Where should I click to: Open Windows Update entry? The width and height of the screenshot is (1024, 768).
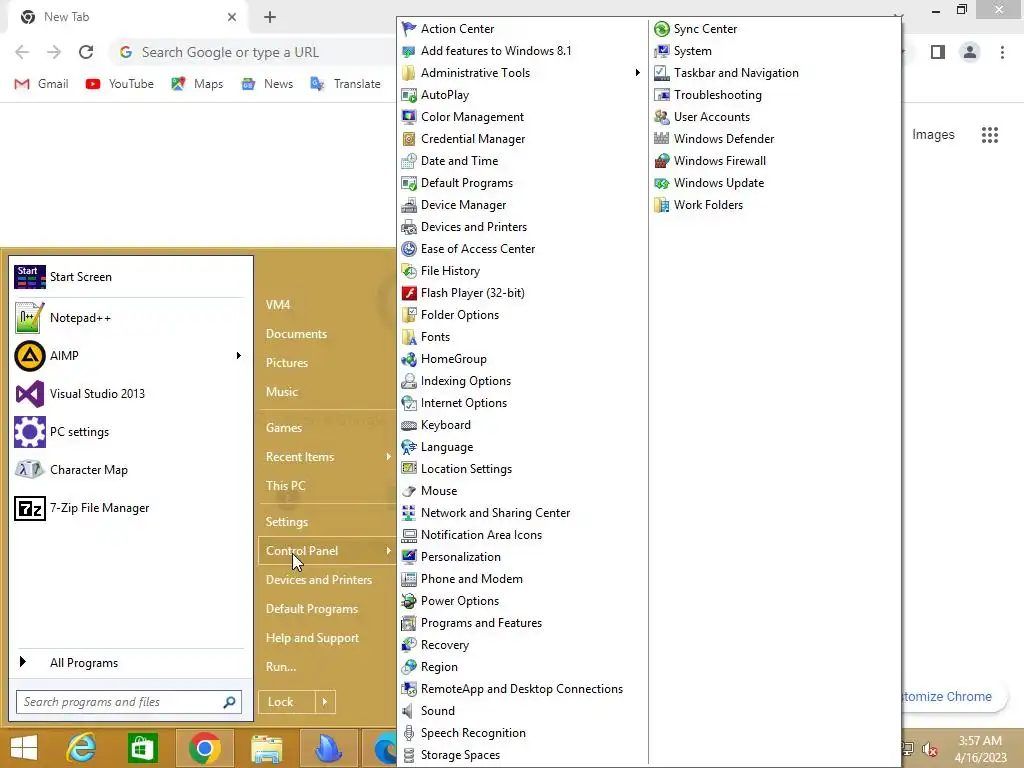(718, 183)
